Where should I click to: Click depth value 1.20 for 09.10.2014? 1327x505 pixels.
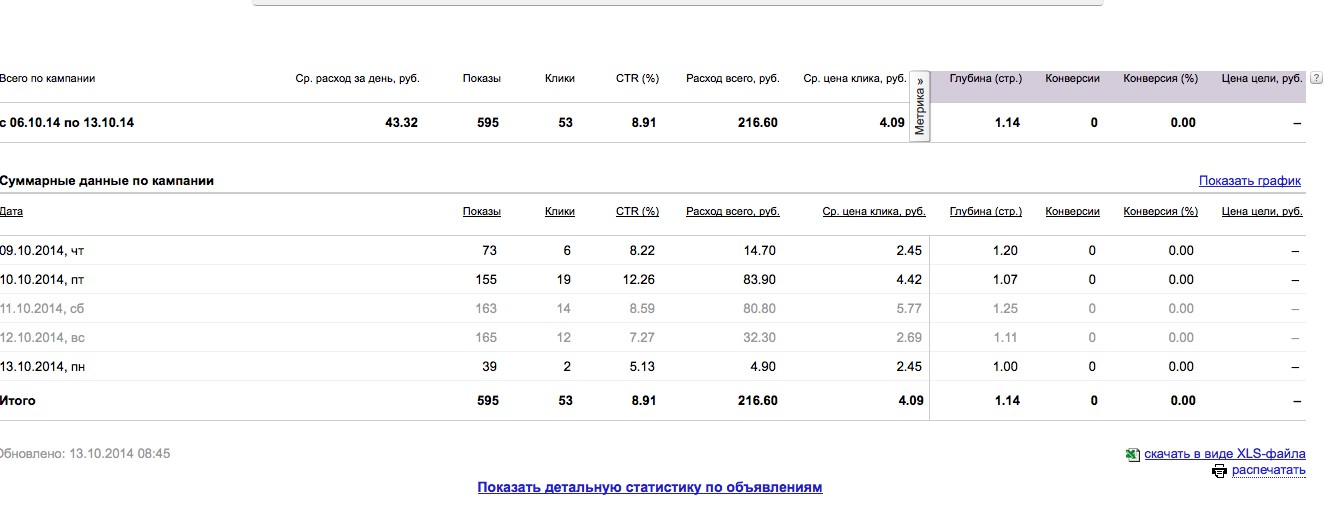point(1006,251)
